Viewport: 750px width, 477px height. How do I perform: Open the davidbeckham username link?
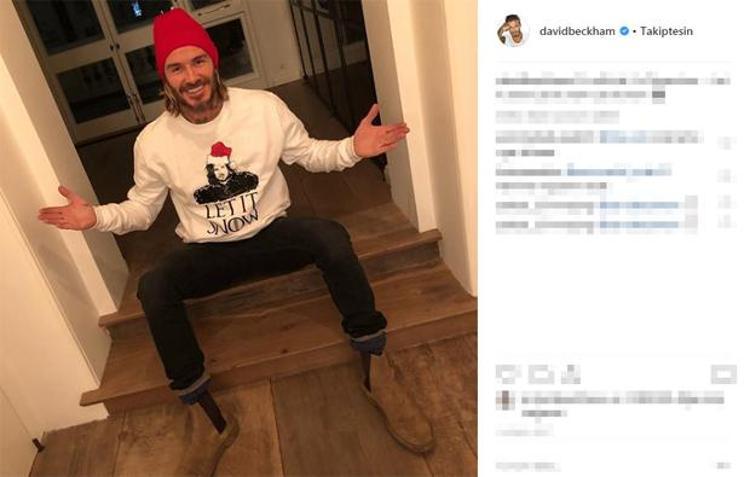pyautogui.click(x=577, y=31)
